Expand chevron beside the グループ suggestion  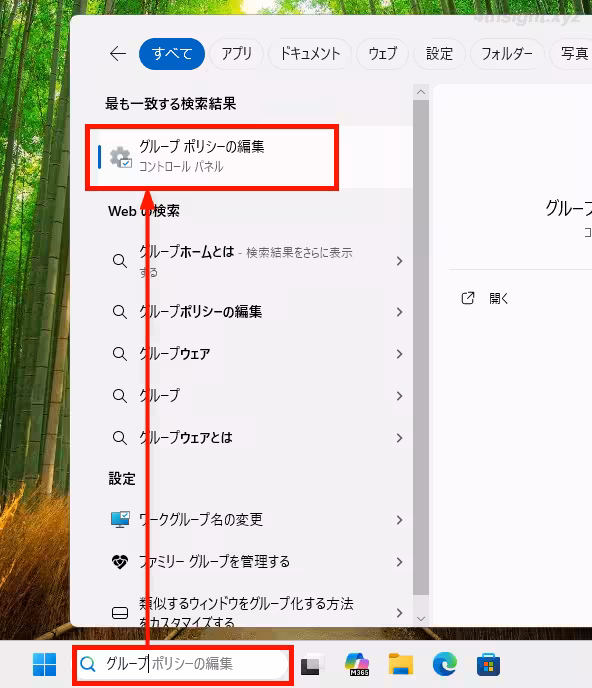click(x=399, y=396)
